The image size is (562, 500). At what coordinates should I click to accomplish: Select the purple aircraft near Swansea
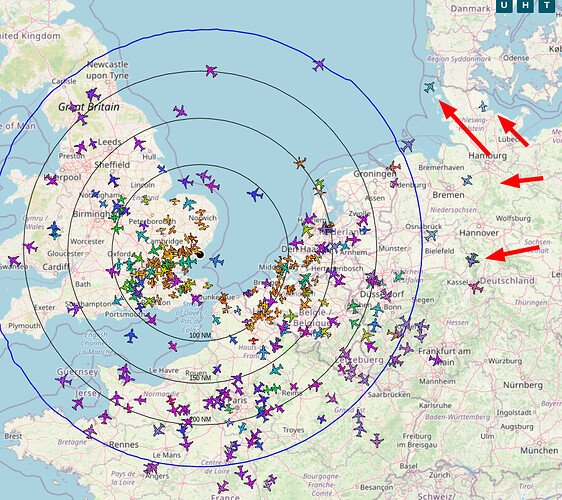click(x=14, y=261)
